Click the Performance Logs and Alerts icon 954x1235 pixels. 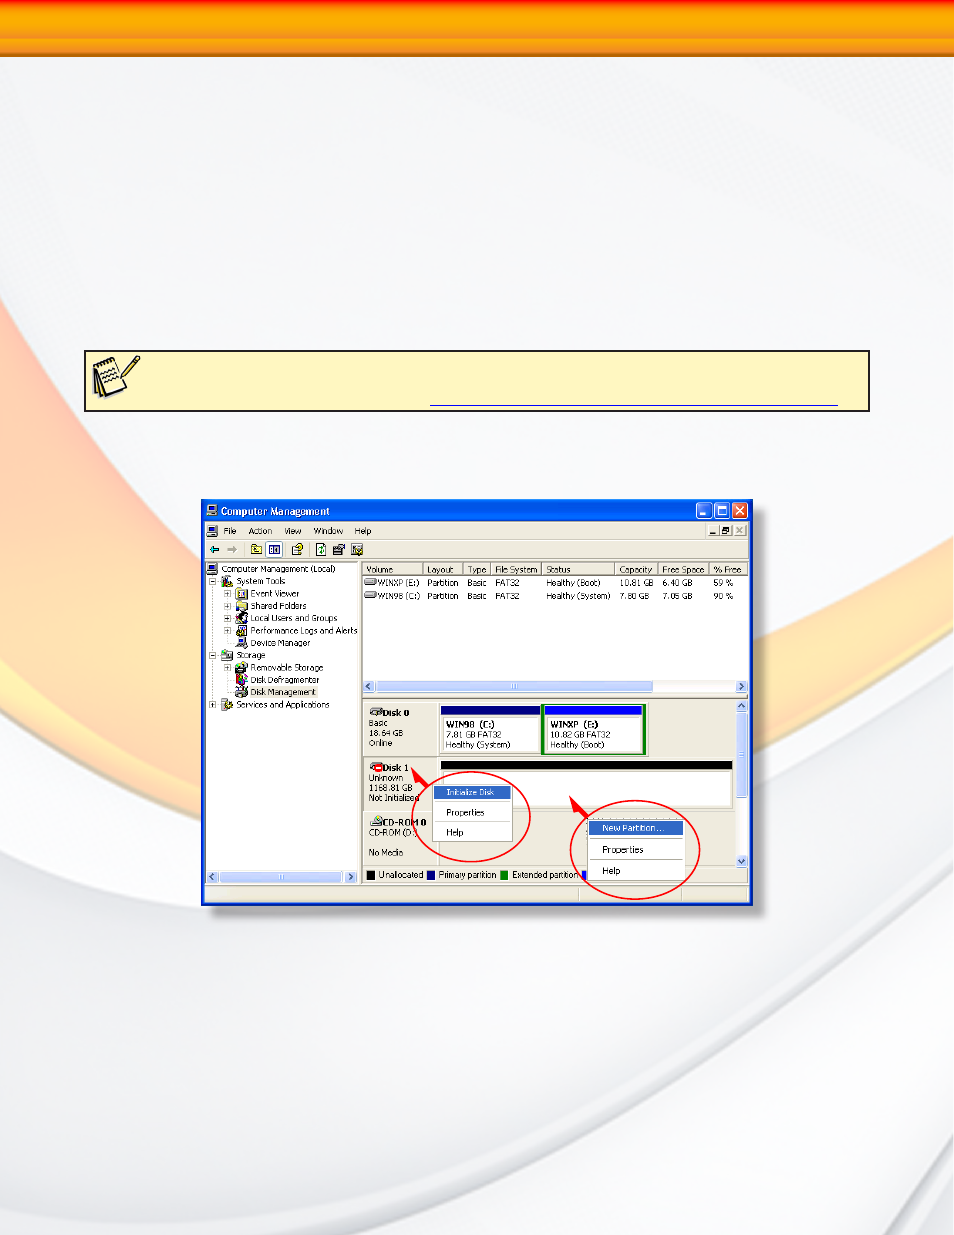[x=242, y=631]
